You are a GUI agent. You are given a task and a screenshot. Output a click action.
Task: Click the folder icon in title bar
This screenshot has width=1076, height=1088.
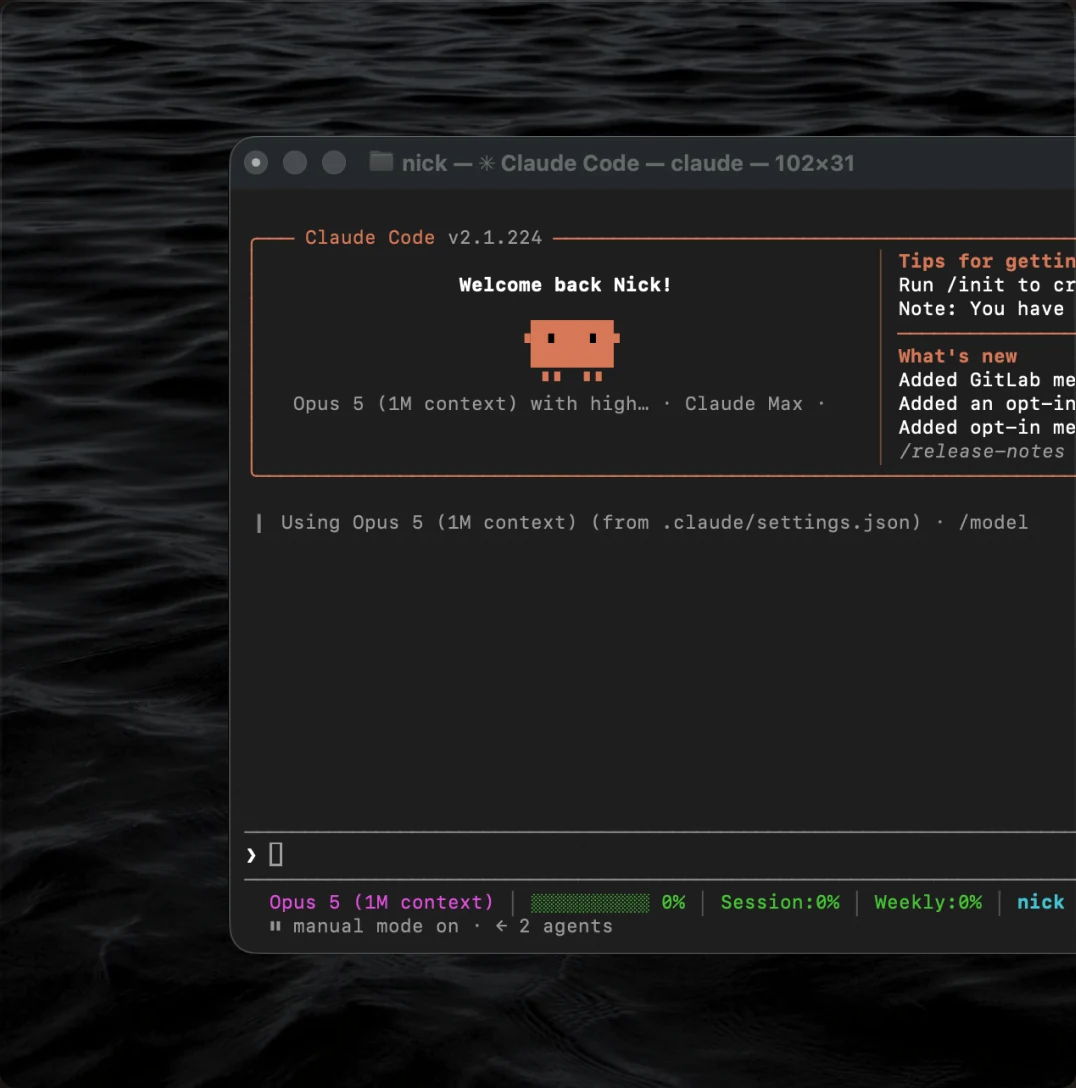coord(381,162)
